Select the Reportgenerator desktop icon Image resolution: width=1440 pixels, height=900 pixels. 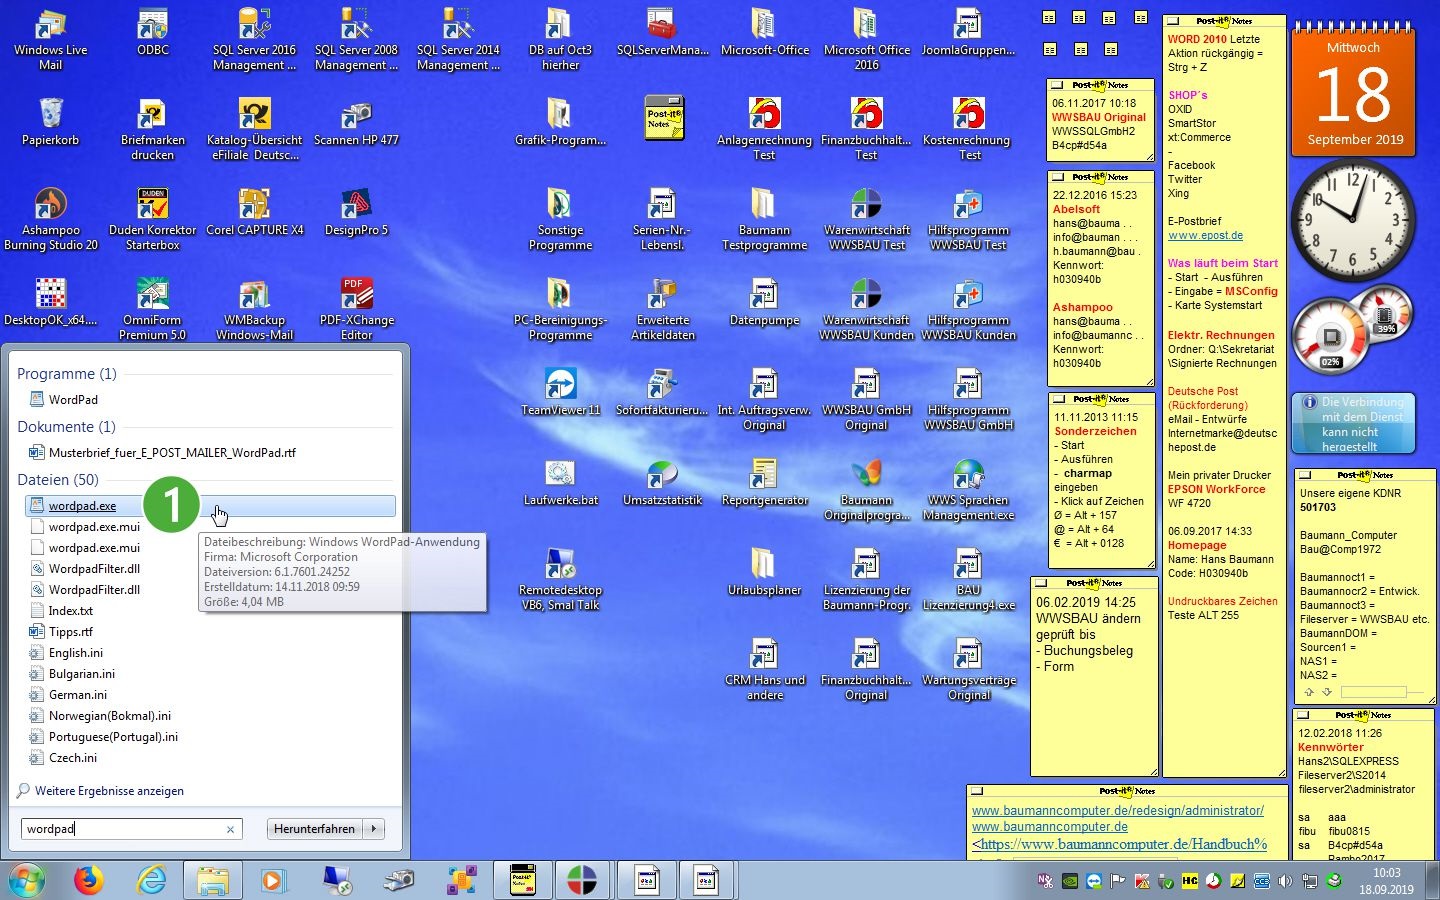pyautogui.click(x=764, y=482)
